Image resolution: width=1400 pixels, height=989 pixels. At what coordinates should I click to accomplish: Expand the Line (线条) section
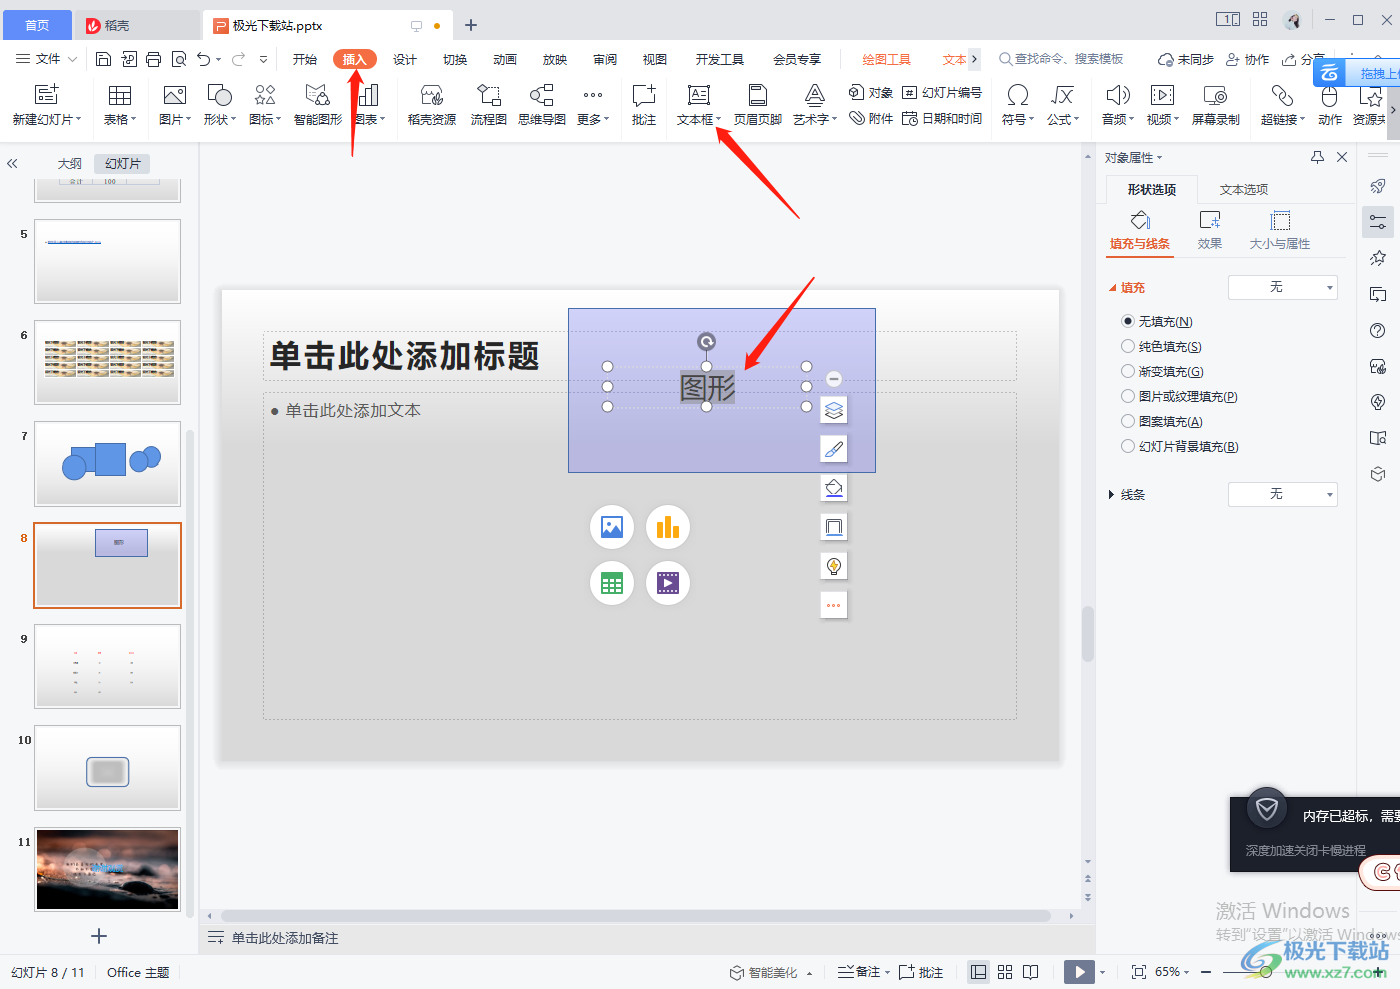tap(1111, 495)
